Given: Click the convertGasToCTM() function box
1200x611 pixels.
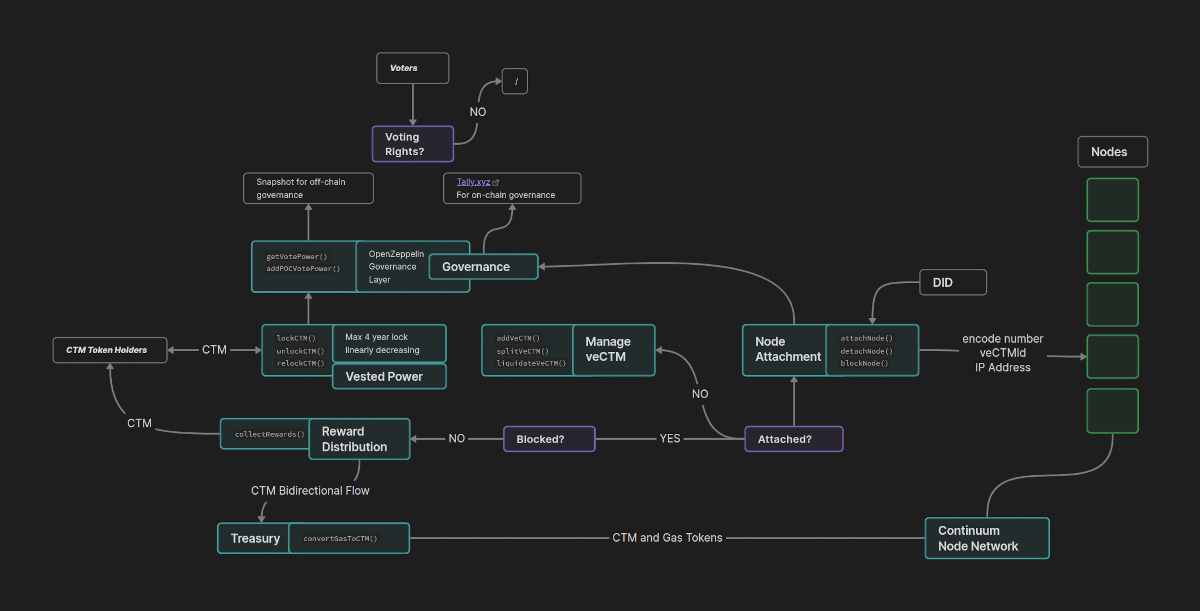Looking at the screenshot, I should point(348,538).
